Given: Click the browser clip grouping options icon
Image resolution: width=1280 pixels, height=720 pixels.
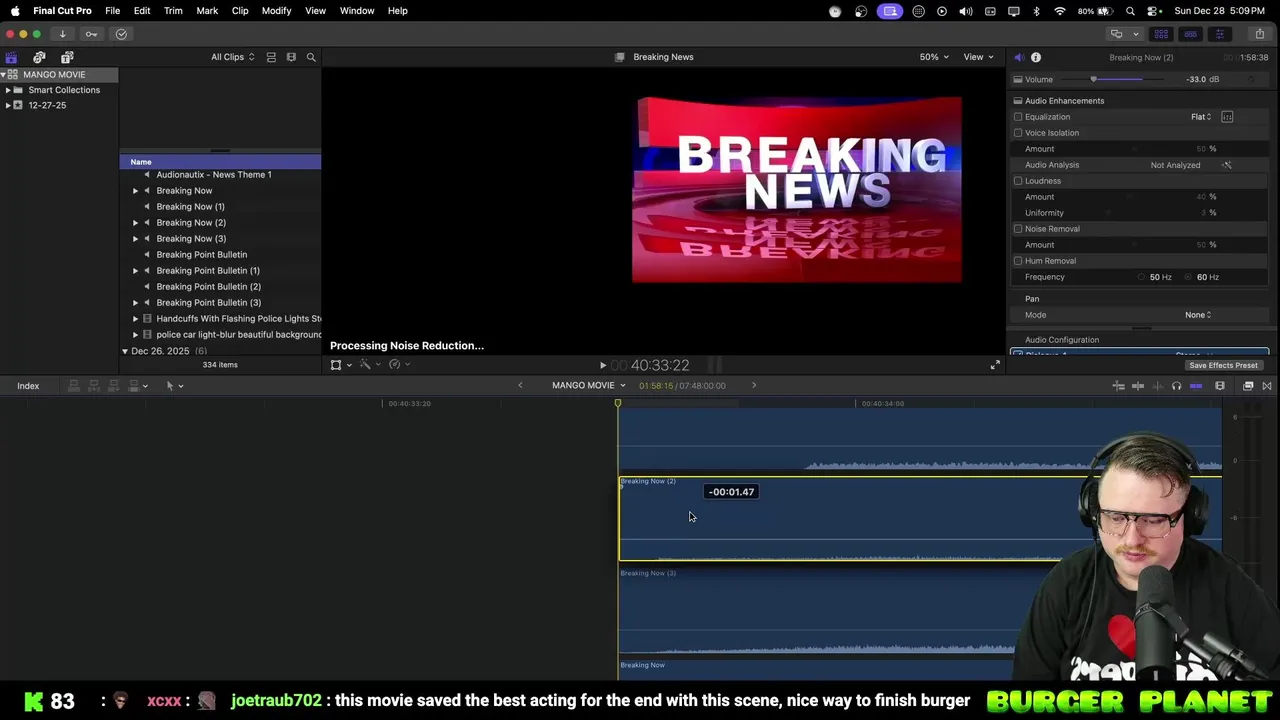Looking at the screenshot, I should point(291,57).
